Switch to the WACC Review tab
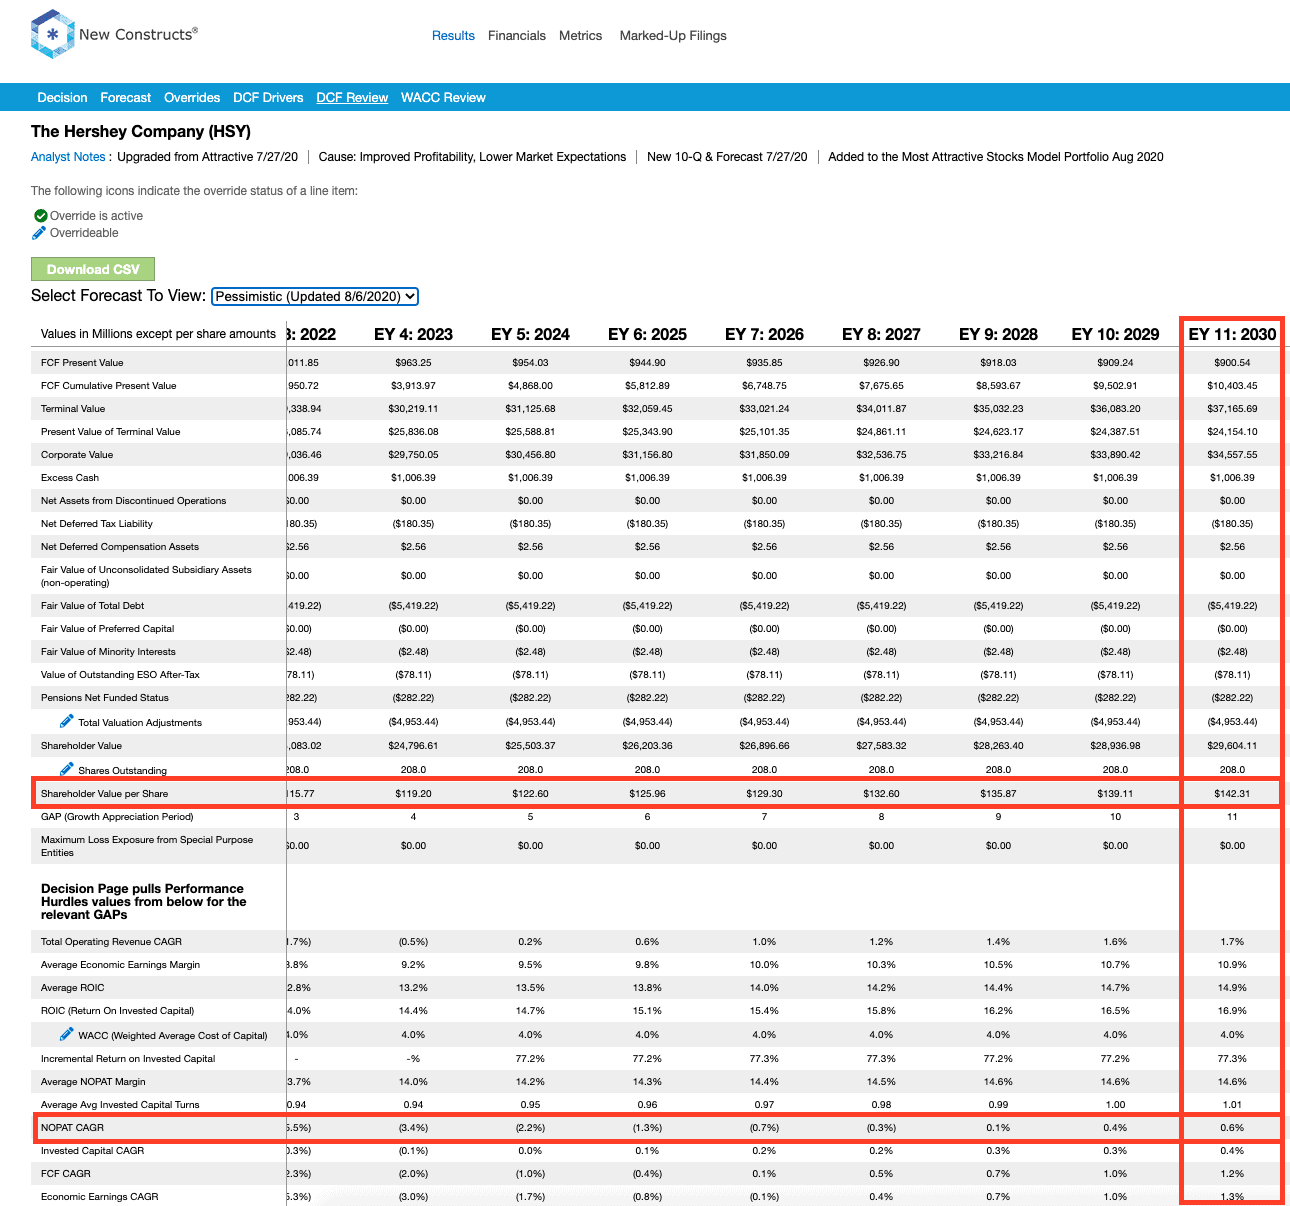This screenshot has height=1206, width=1290. 443,97
